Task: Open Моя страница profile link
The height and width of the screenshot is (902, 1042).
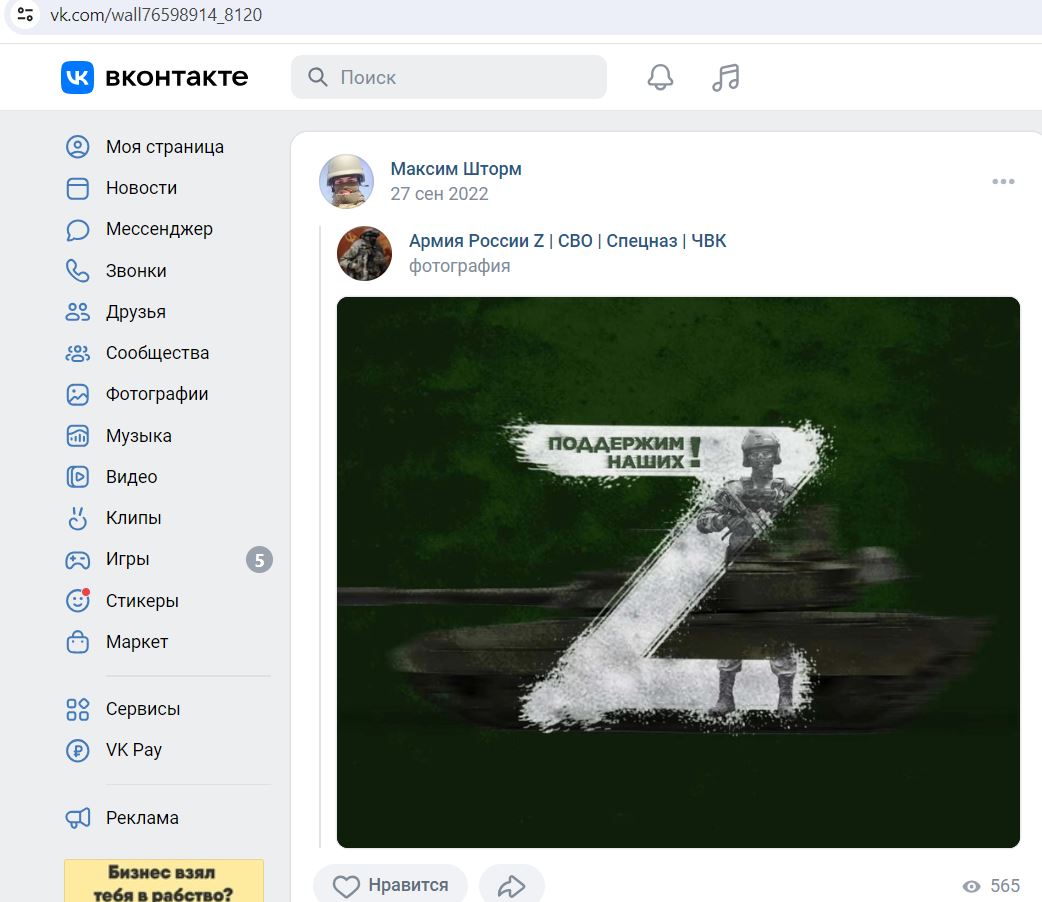Action: click(164, 147)
